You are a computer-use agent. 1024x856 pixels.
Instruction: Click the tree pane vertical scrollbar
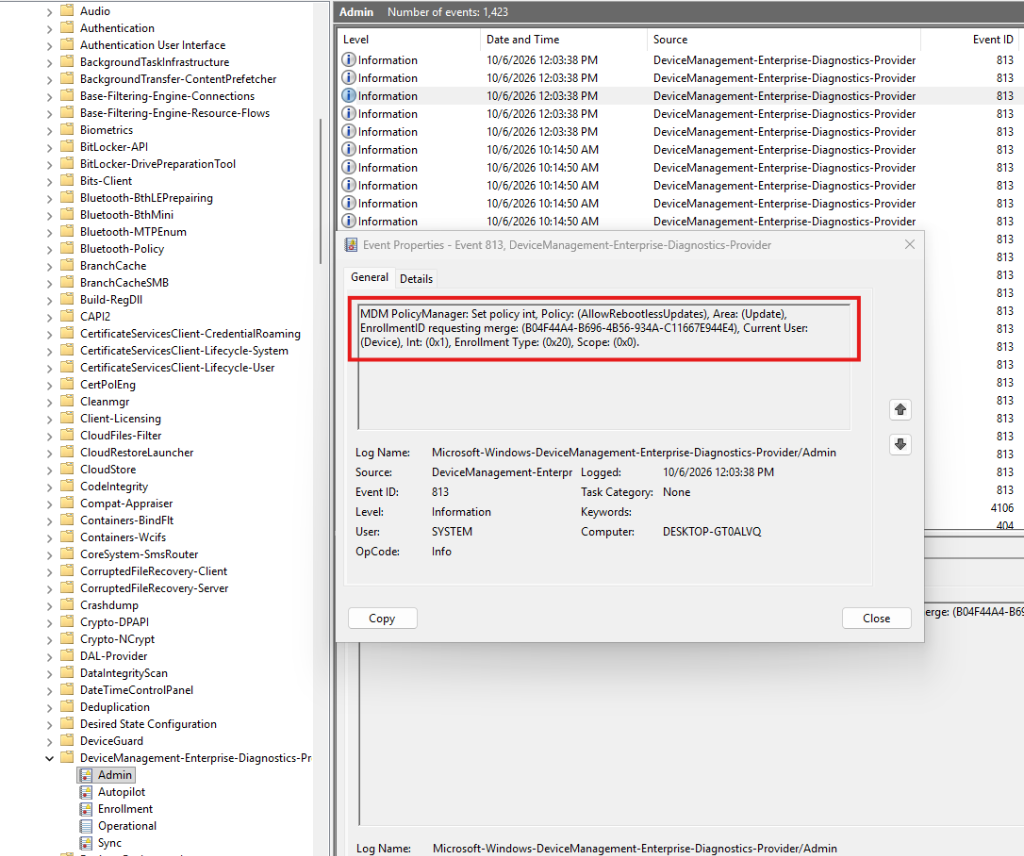320,191
